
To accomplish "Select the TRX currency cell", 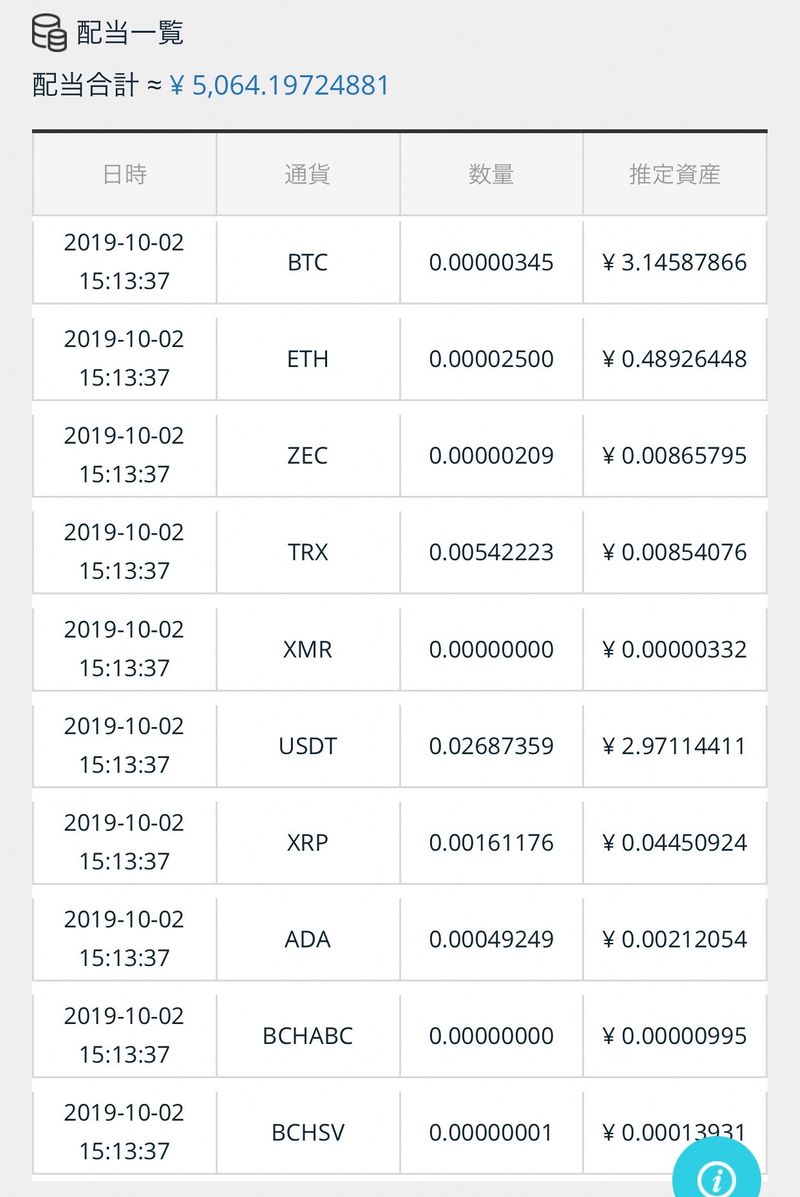I will [x=307, y=552].
